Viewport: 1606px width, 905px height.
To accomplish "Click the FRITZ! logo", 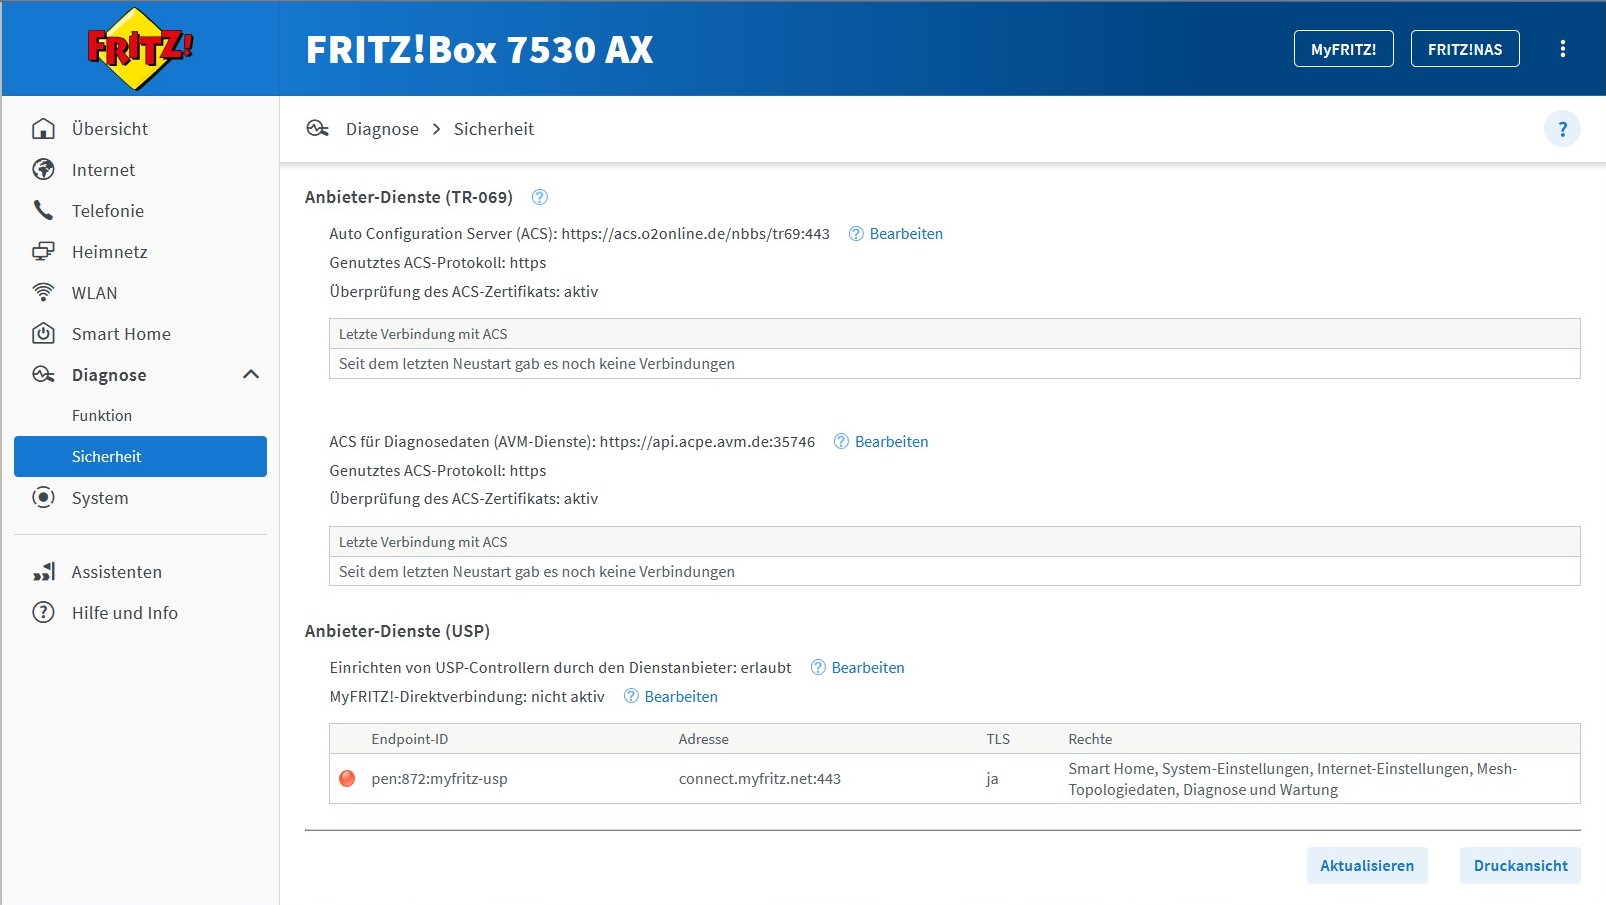I will point(139,49).
